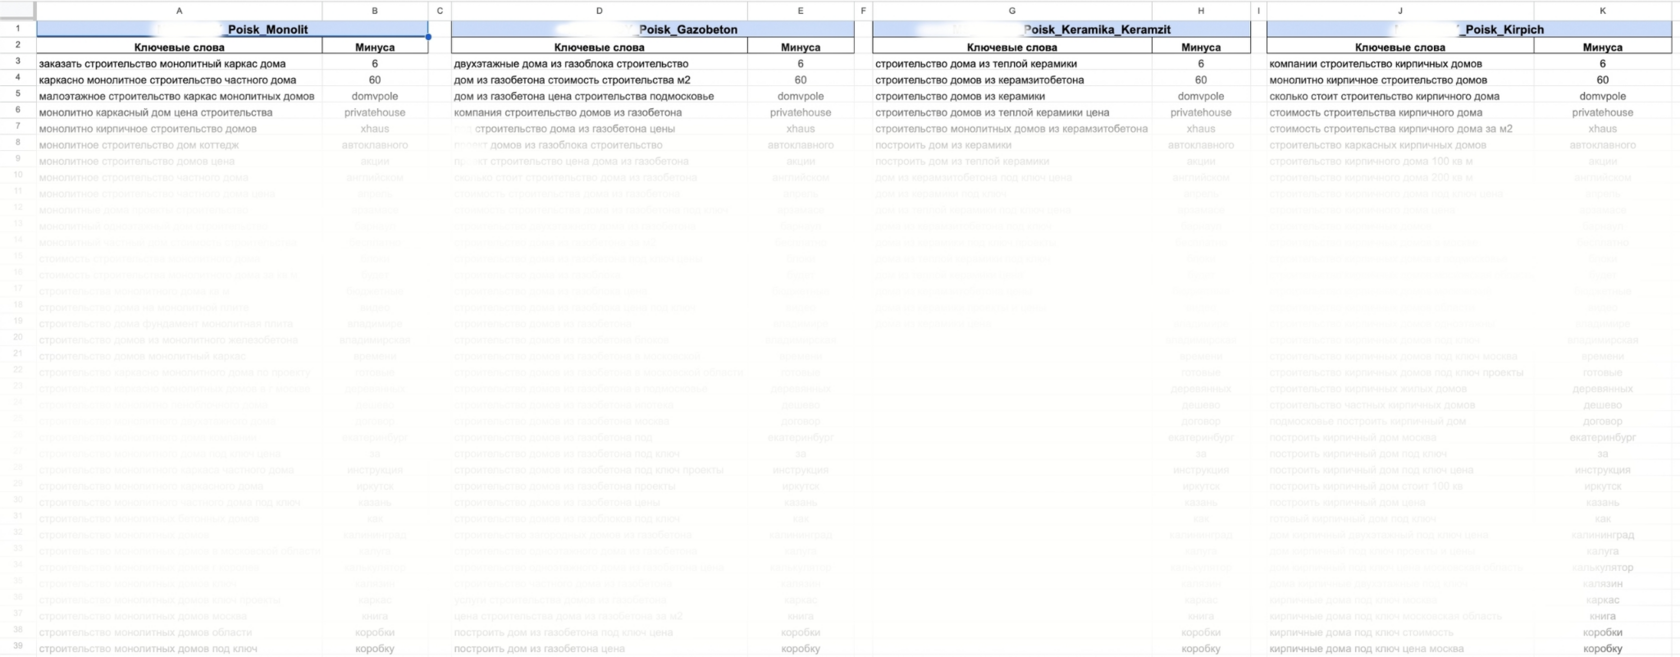Click the select-all corner box
This screenshot has height=657, width=1680.
click(18, 10)
